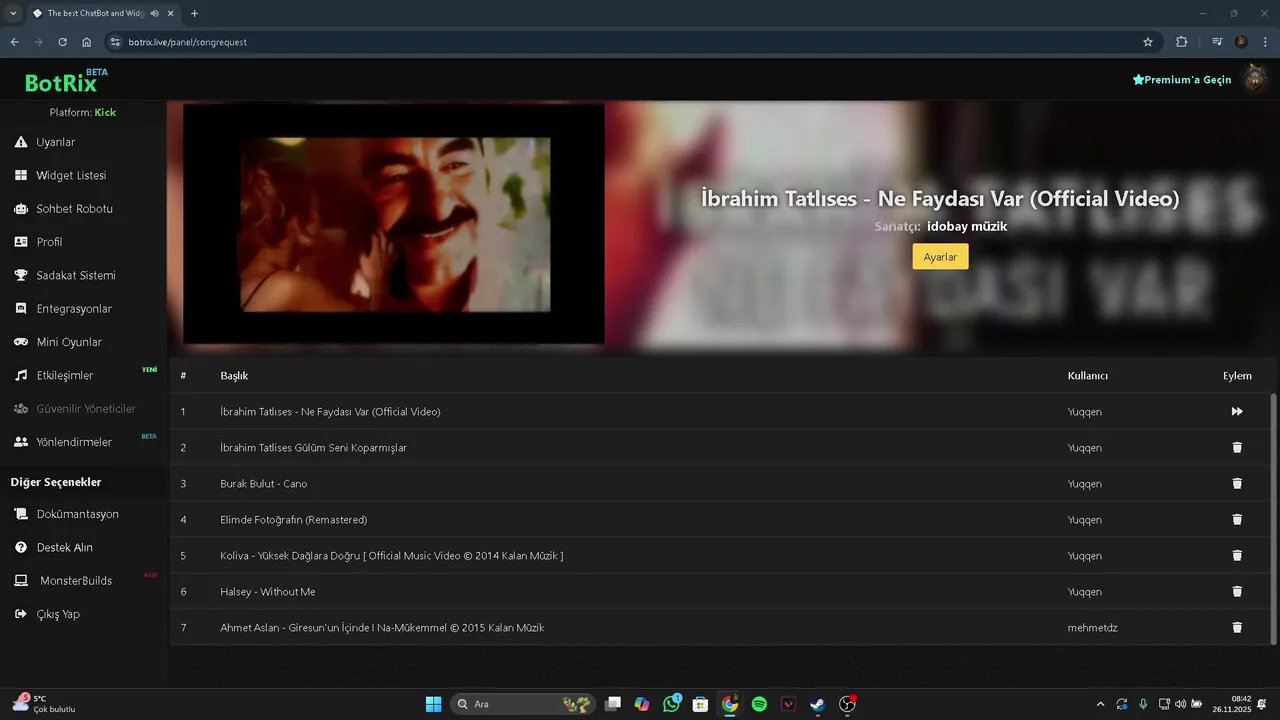Log out via Çıkış Yap
Viewport: 1280px width, 720px height.
47,614
